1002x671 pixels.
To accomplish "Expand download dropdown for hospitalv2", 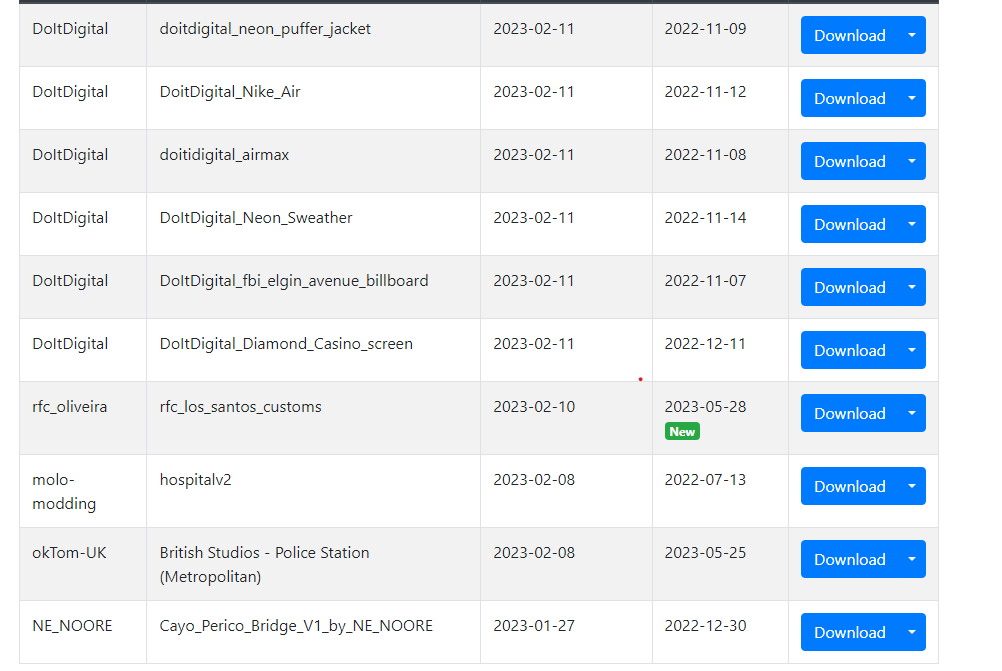I will point(912,486).
